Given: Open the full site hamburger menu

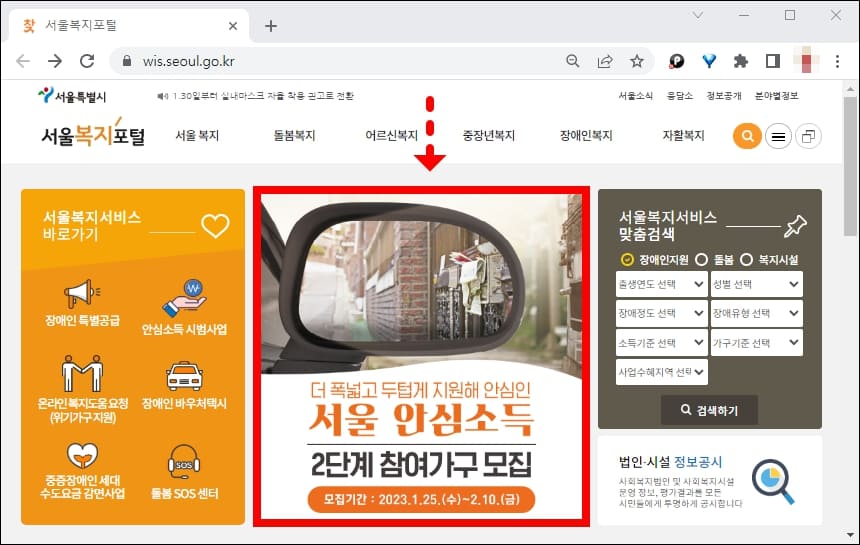Looking at the screenshot, I should pos(778,137).
